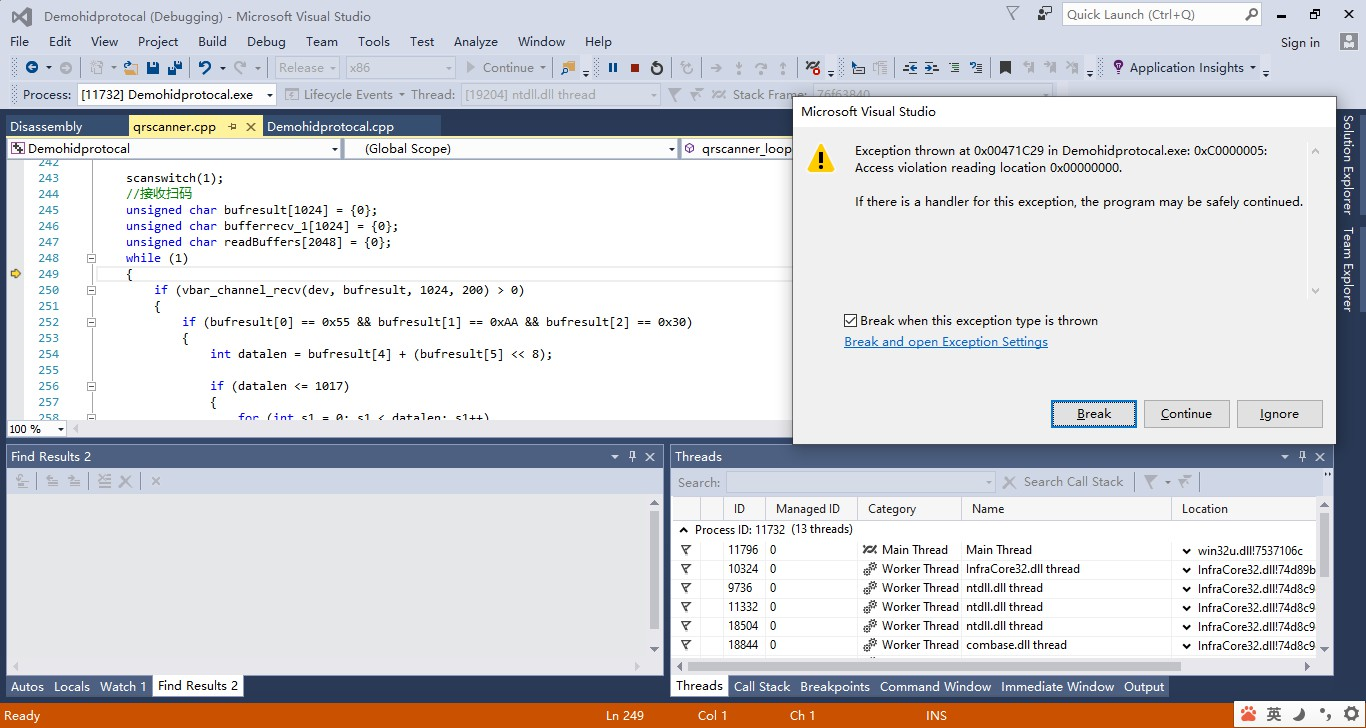Click the IME tray icon labeled 英
Screen dimensions: 1366x728
[x=1274, y=714]
